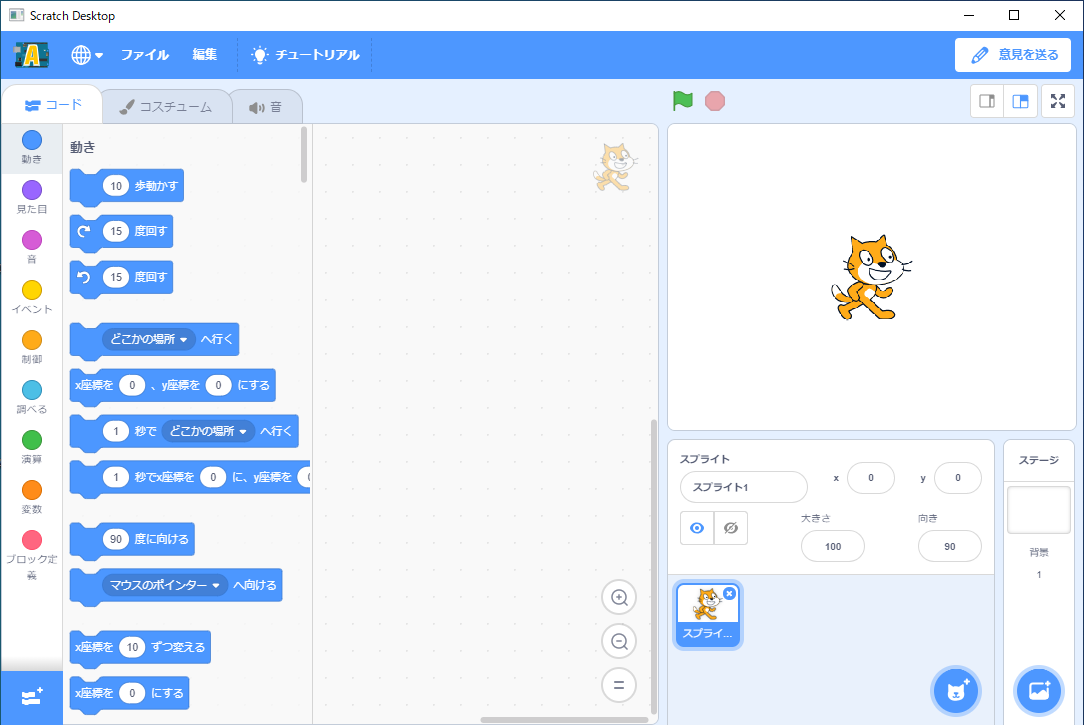Switch to small stage layout
Viewport: 1084px width, 725px height.
[x=987, y=101]
